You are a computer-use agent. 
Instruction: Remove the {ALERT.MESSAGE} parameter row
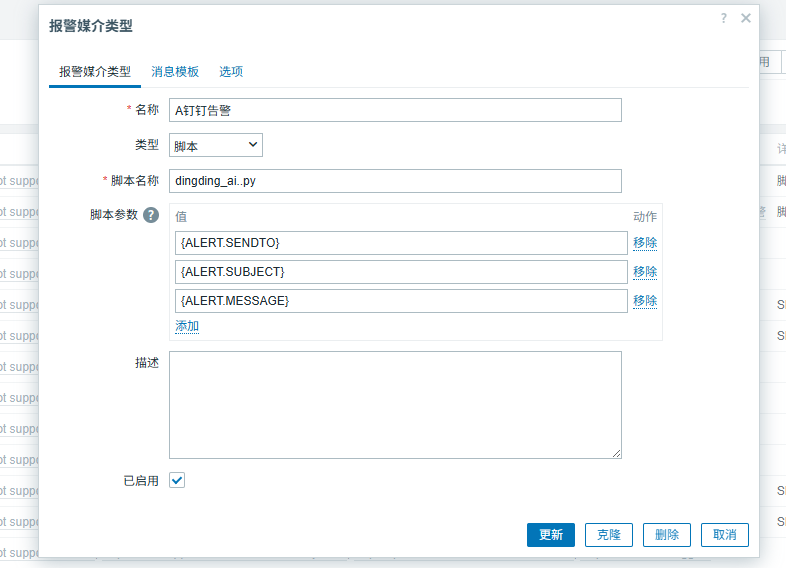point(645,301)
